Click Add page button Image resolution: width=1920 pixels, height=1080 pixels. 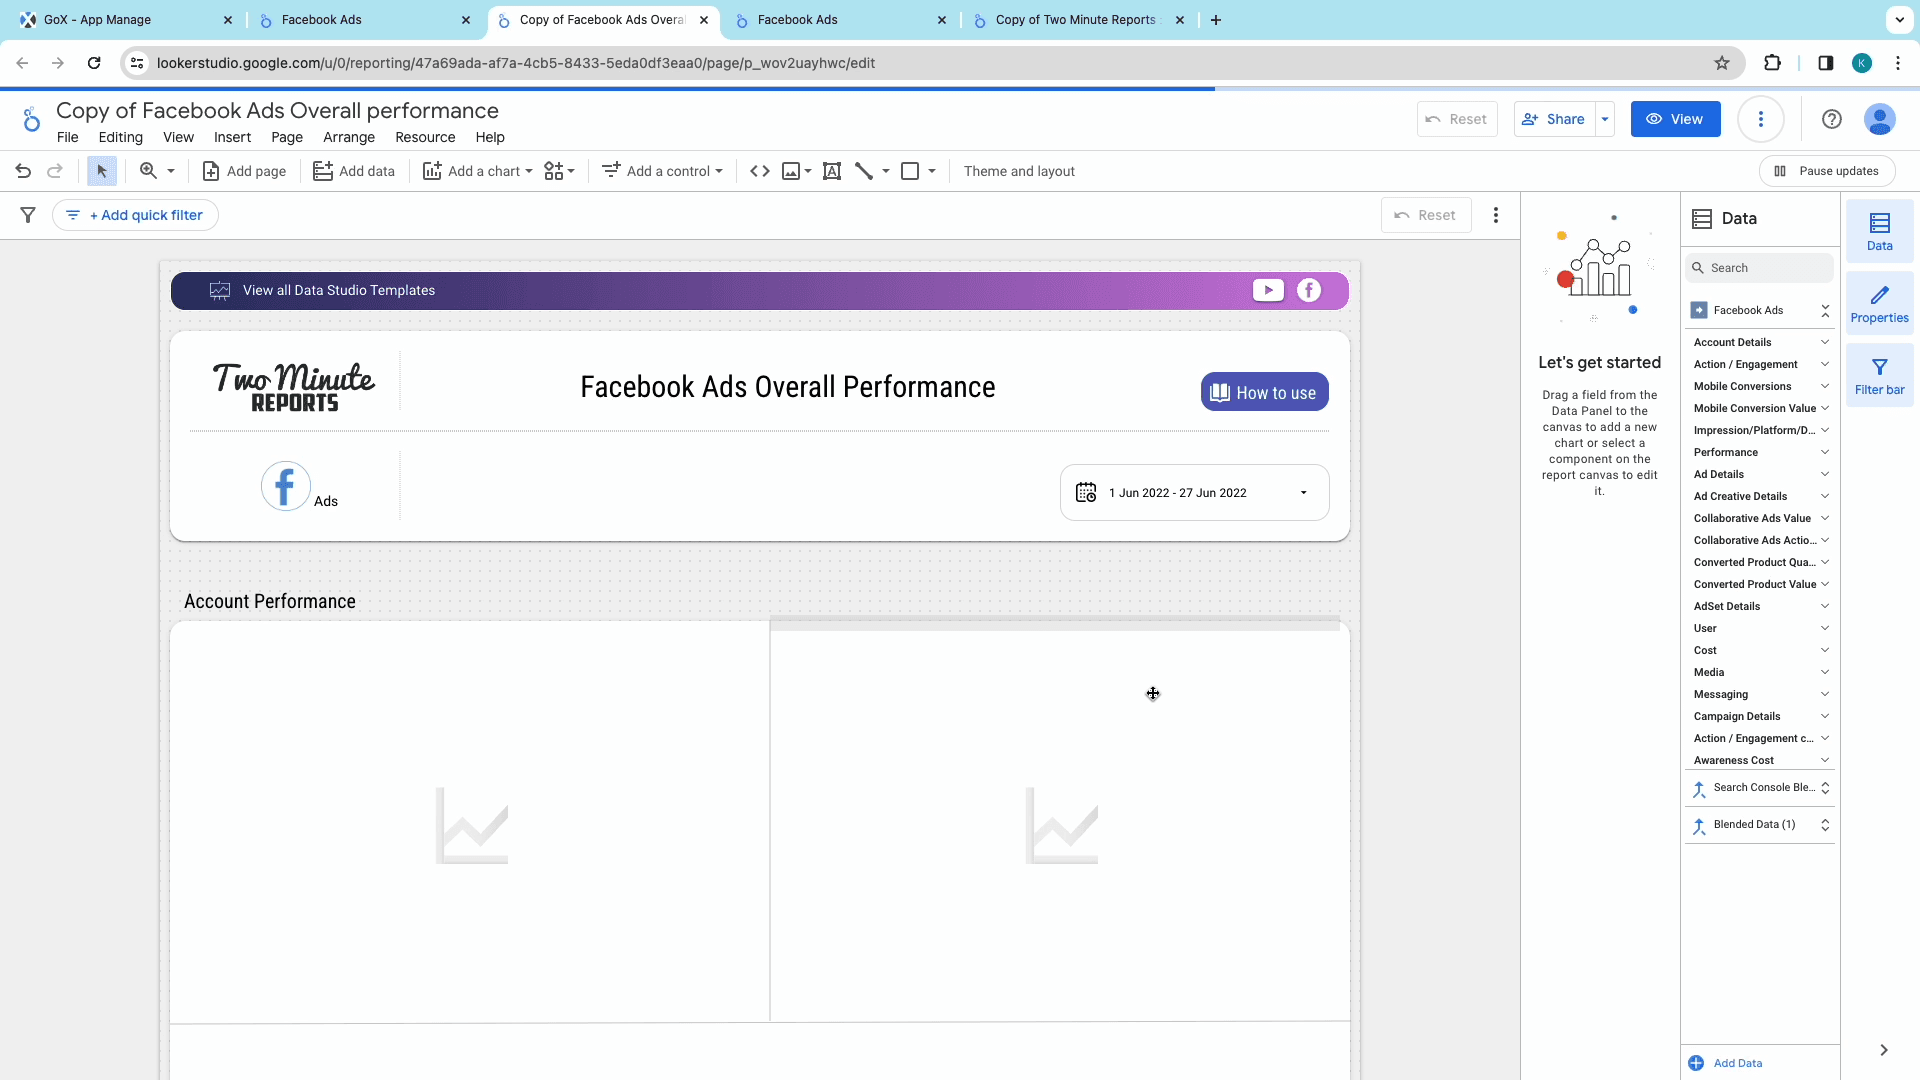coord(244,171)
